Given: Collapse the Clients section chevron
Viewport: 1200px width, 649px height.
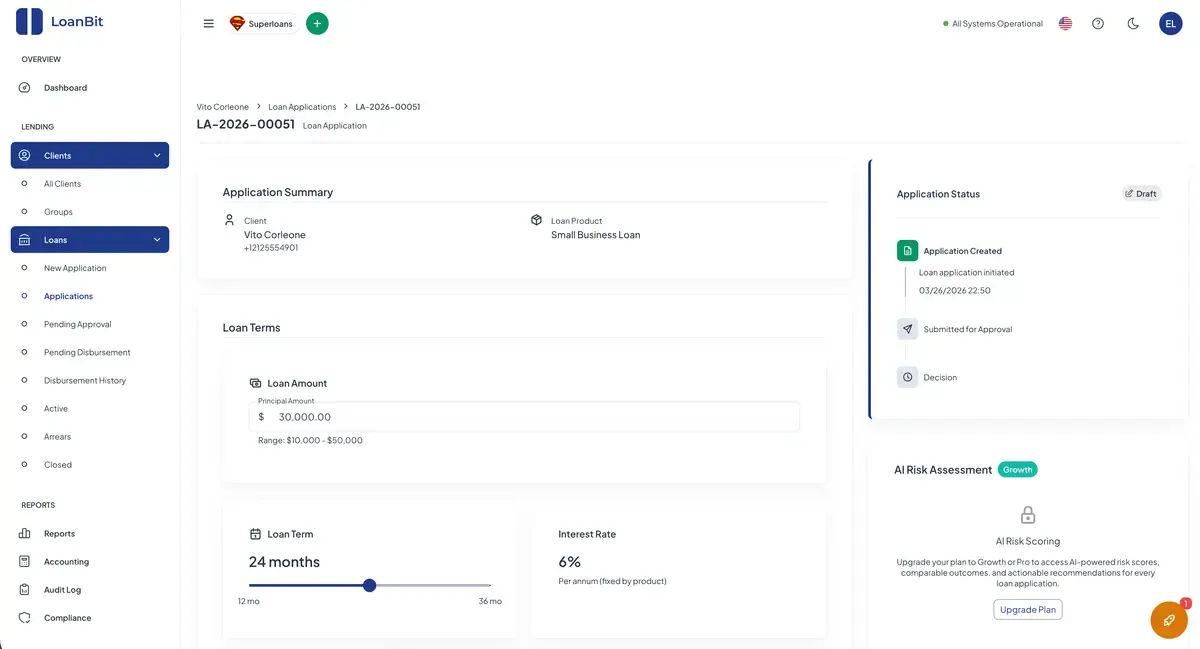Looking at the screenshot, I should pos(157,156).
